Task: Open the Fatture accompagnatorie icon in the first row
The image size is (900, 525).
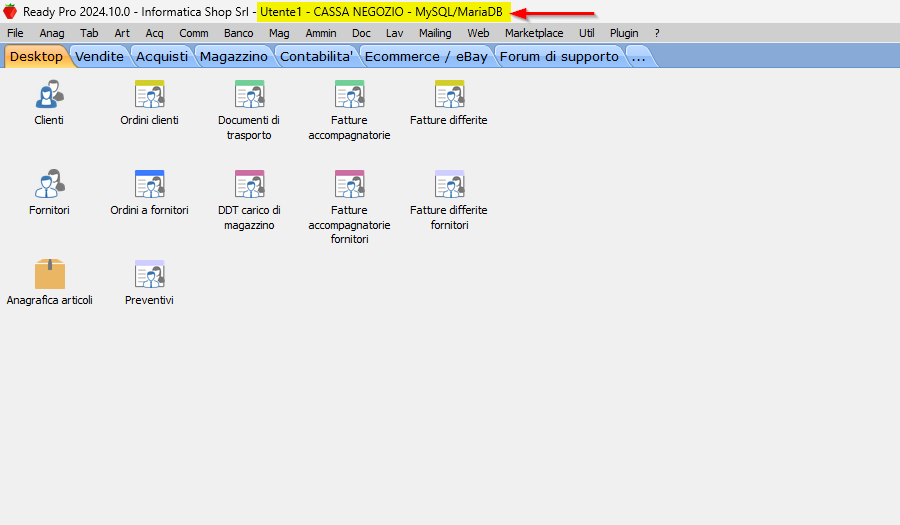Action: point(350,95)
